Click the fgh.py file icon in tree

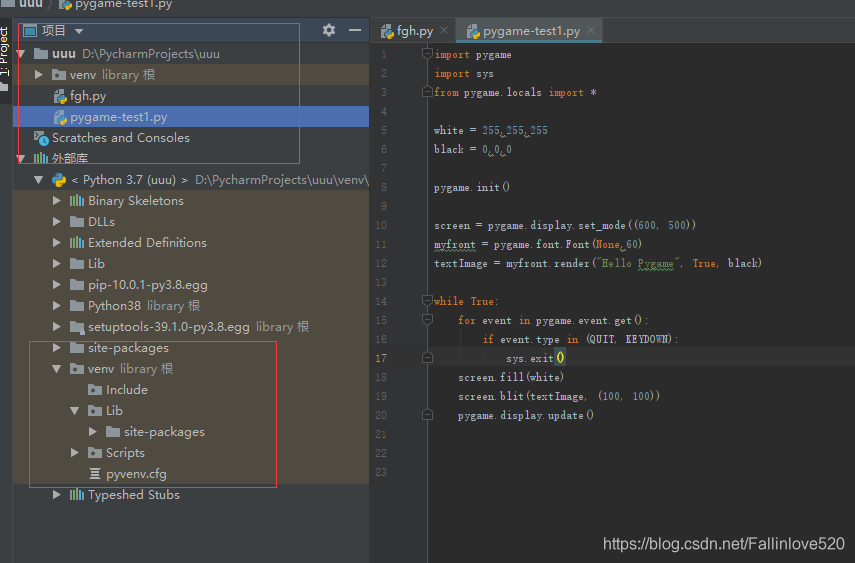[x=60, y=97]
